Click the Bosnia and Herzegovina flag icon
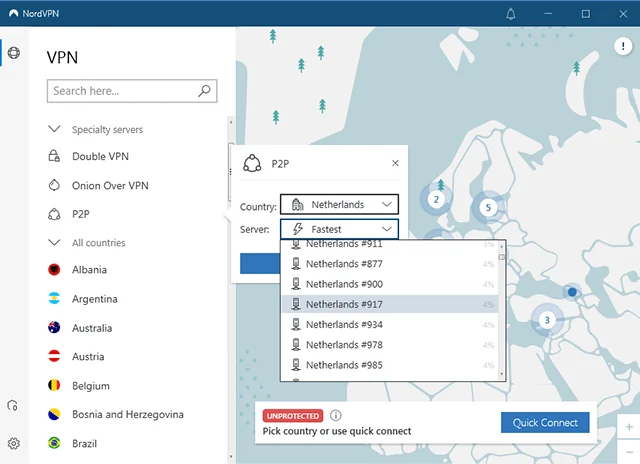640x464 pixels. pyautogui.click(x=54, y=414)
